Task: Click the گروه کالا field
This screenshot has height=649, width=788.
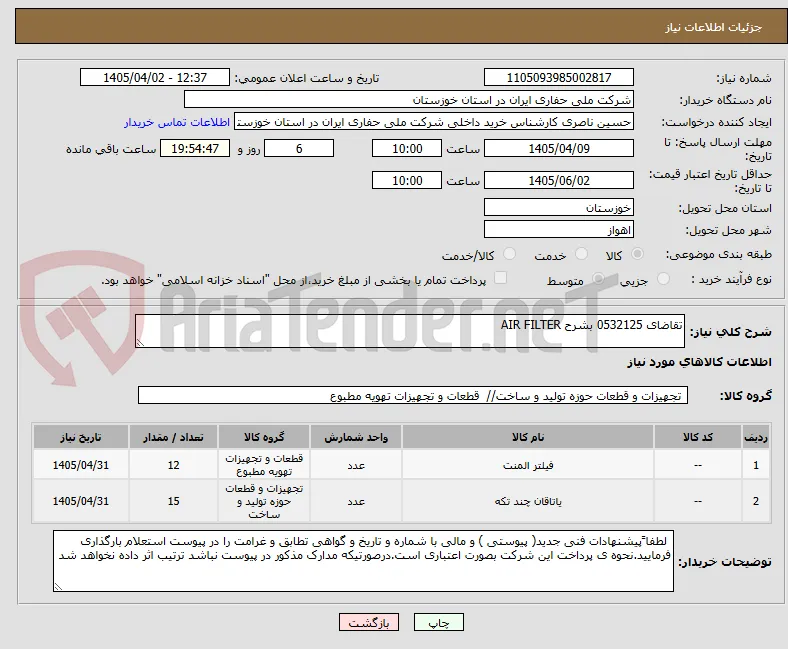Action: tap(413, 396)
